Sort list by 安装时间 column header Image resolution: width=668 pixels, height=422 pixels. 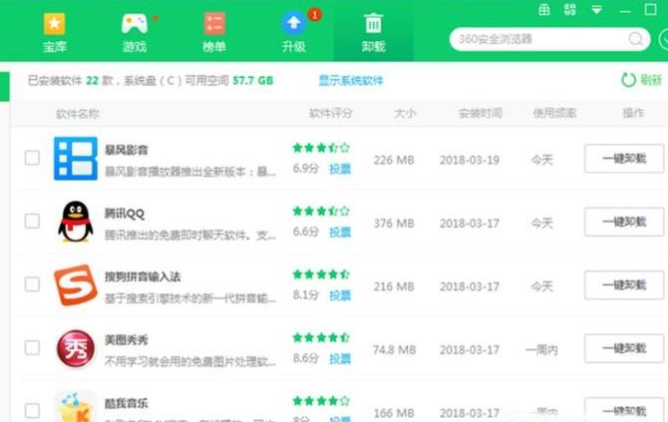(x=480, y=113)
